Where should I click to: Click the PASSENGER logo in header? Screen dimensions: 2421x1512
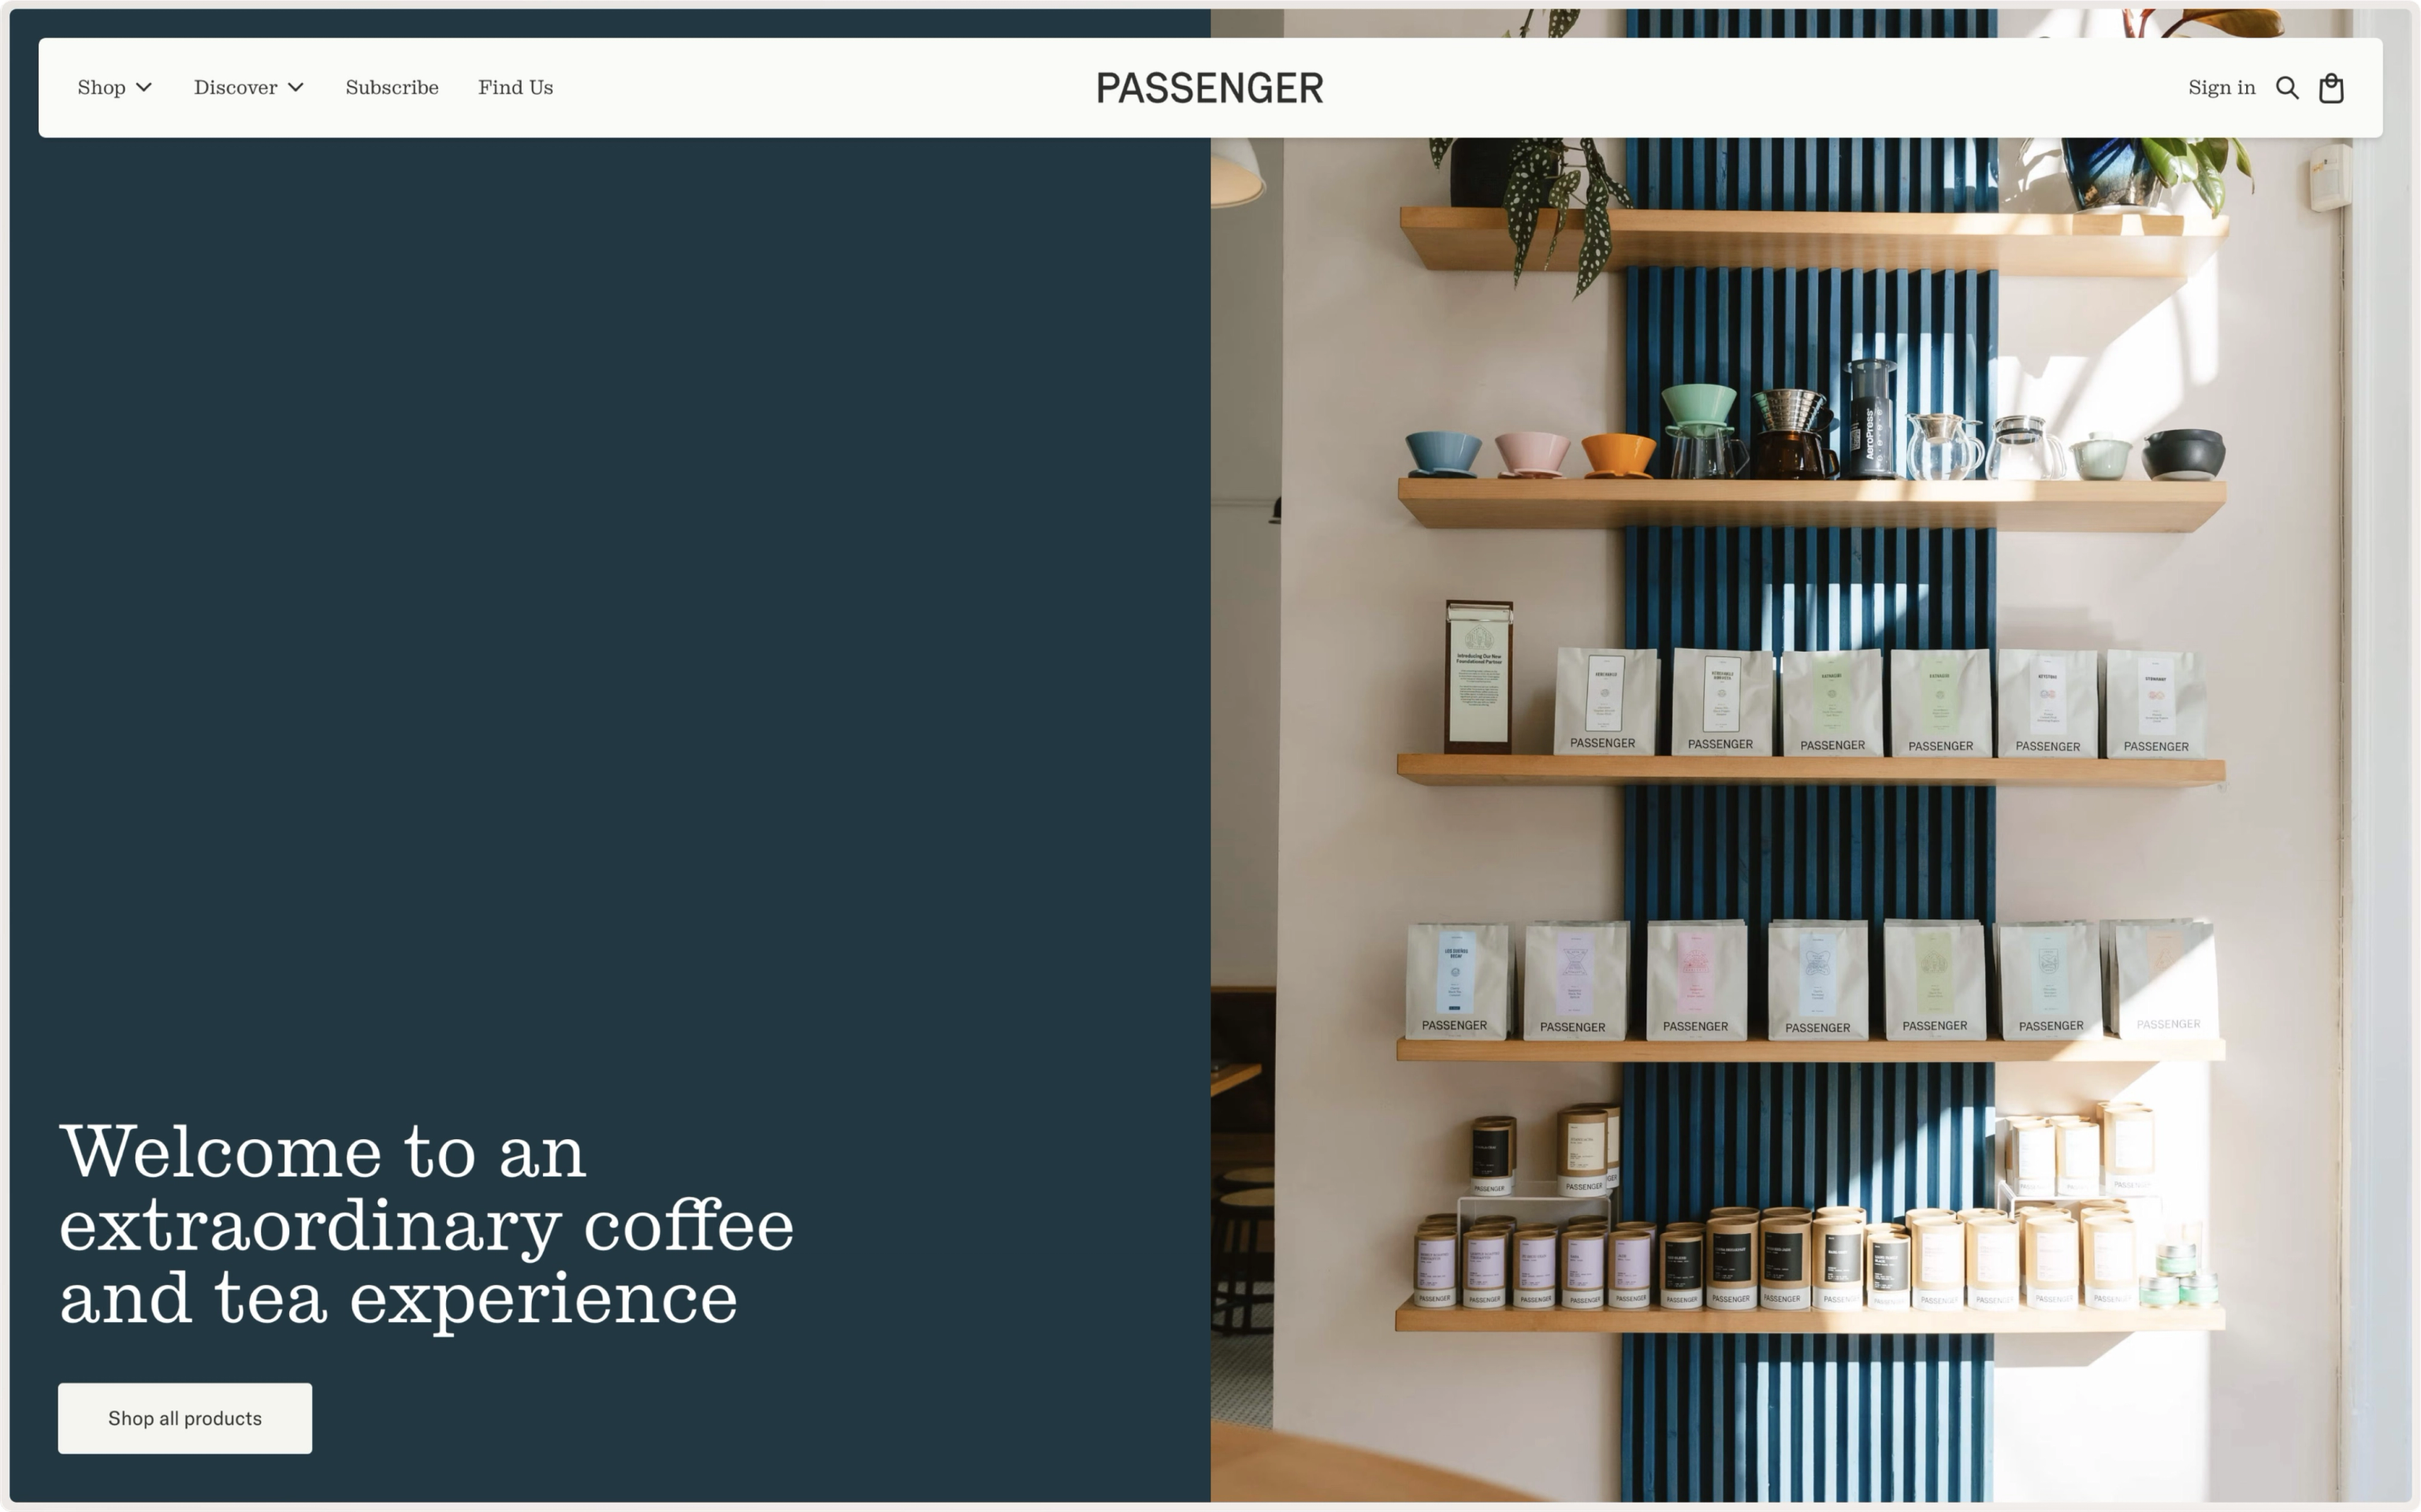(x=1210, y=88)
